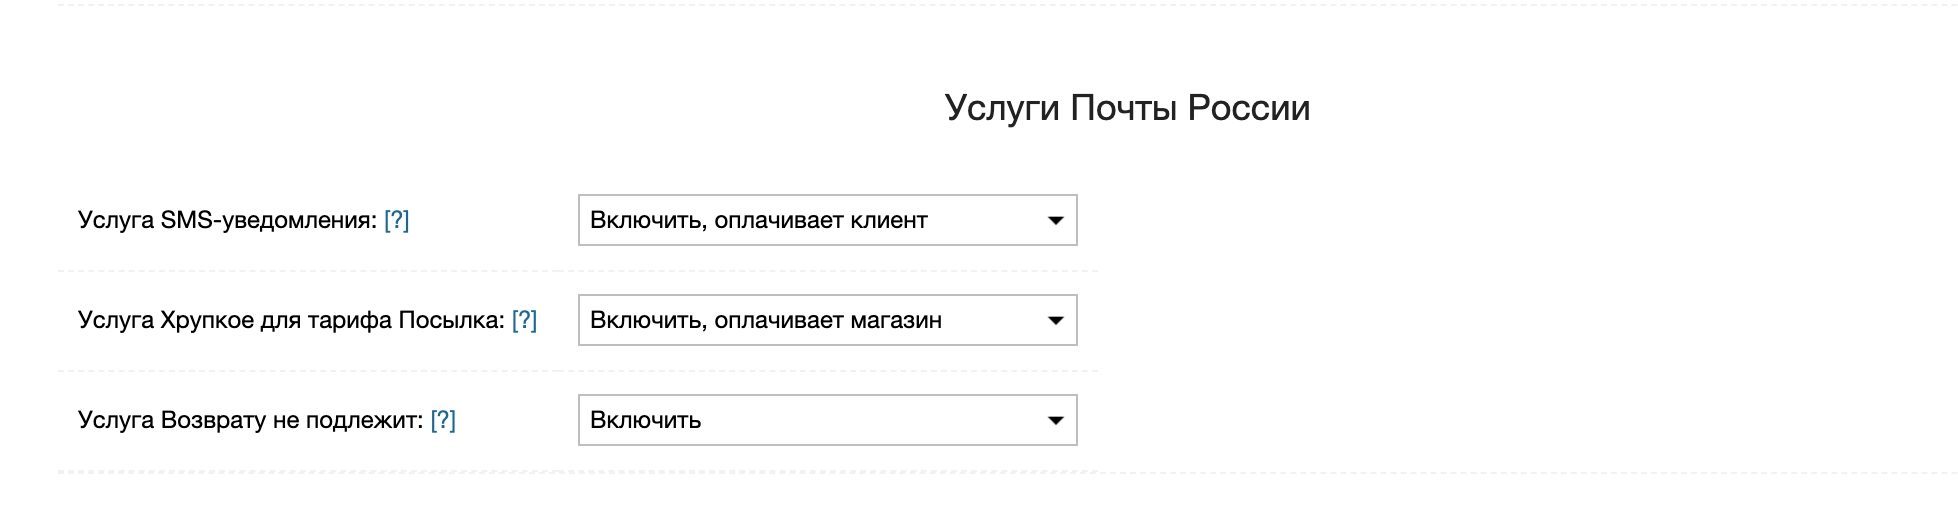Click arrow on Возврату не подлежит dropdown
This screenshot has height=518, width=1958.
click(x=1055, y=420)
